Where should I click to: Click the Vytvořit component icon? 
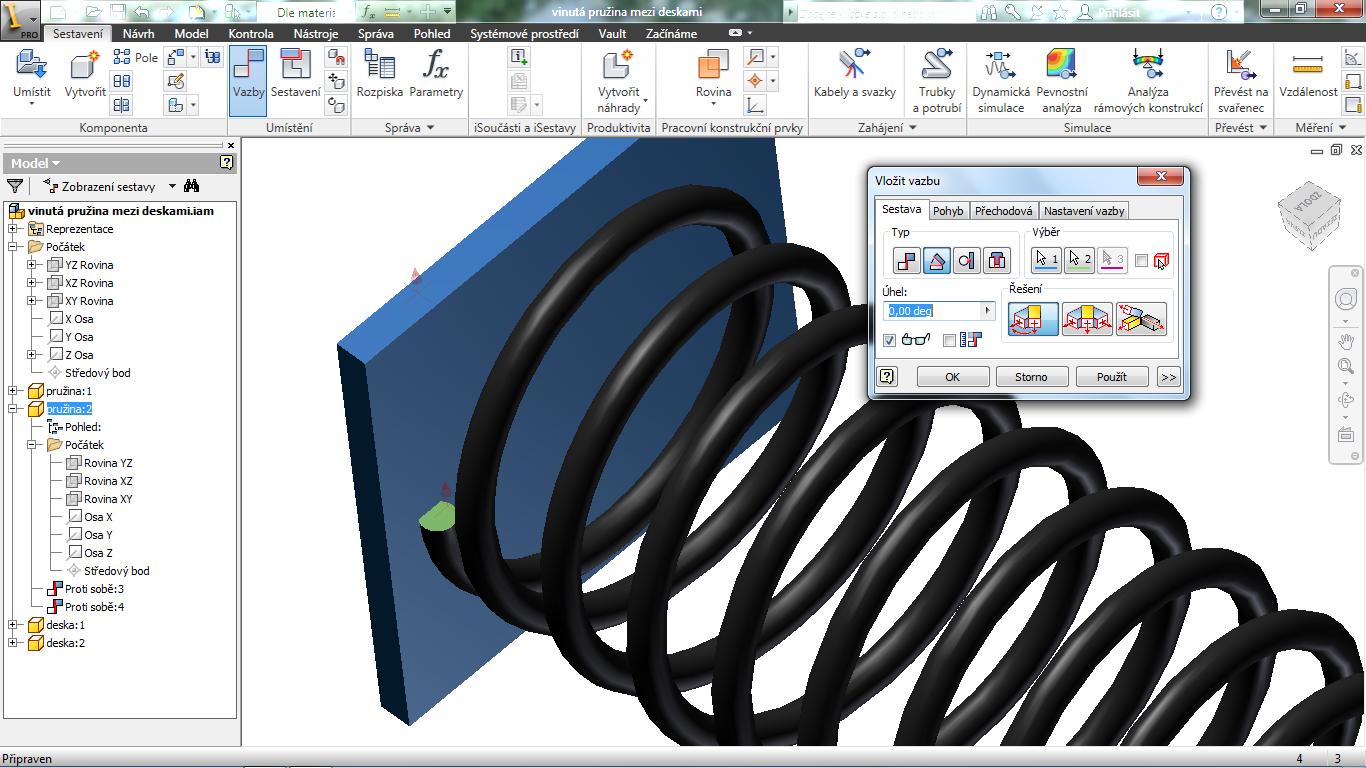click(x=85, y=66)
